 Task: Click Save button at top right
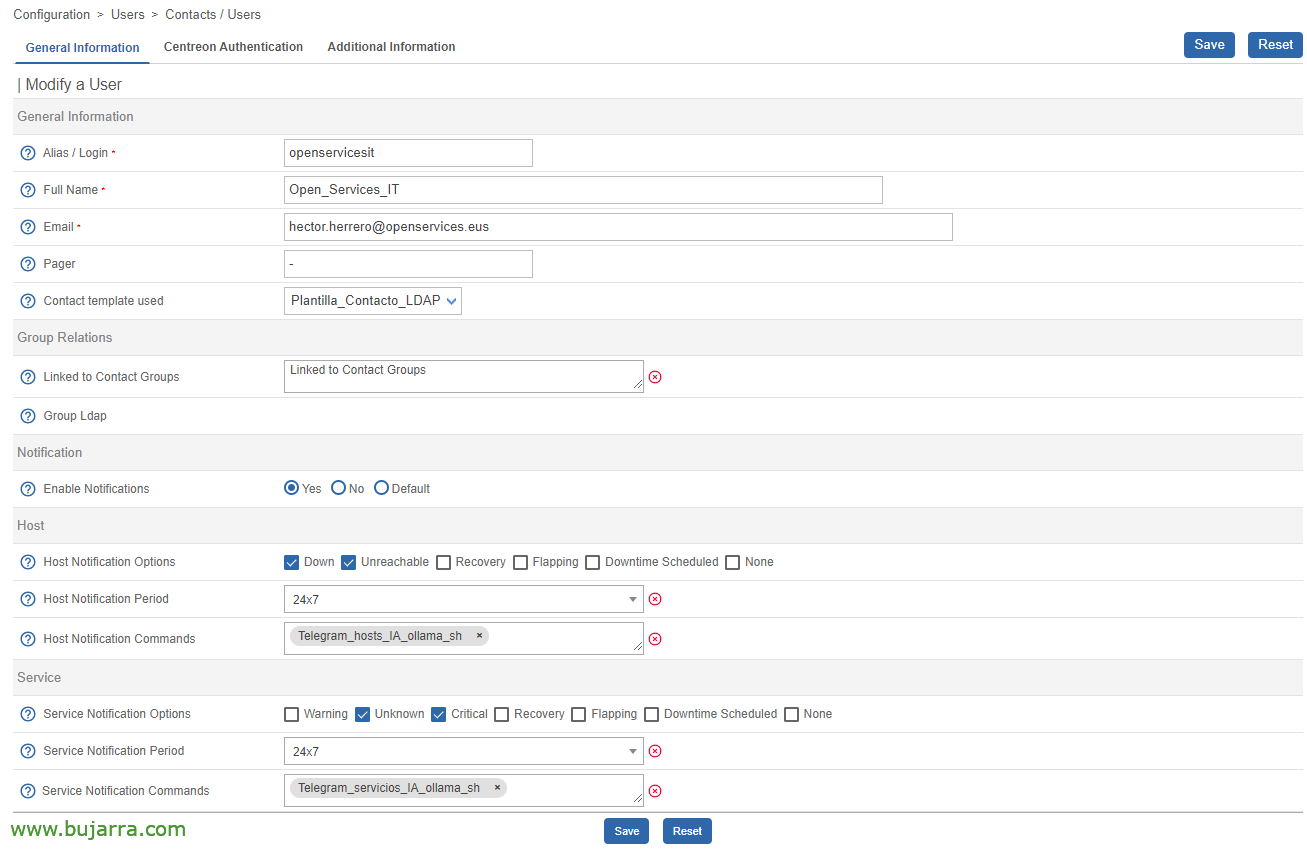(x=1209, y=45)
